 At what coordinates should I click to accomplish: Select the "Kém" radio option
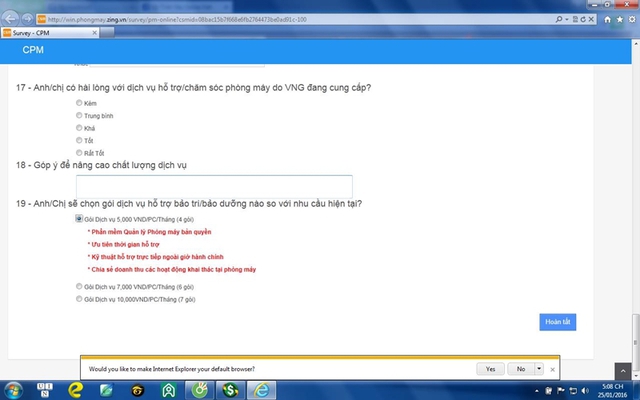79,103
